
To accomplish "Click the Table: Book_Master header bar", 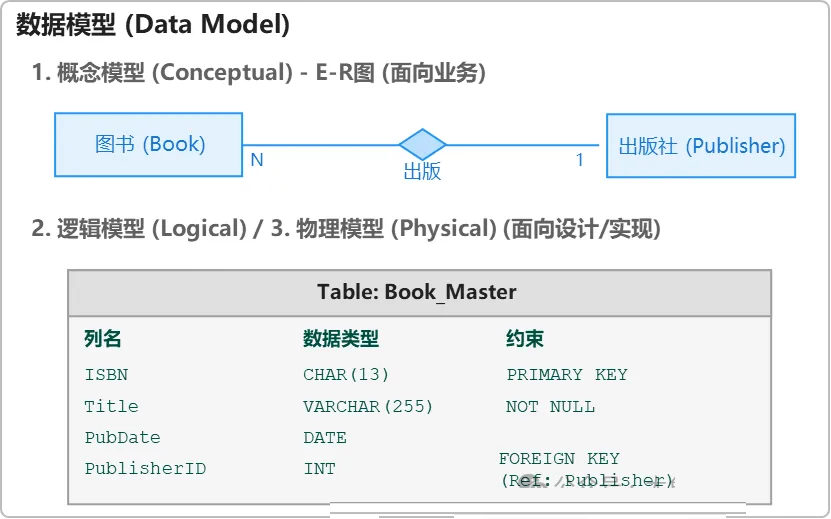I will click(x=418, y=292).
